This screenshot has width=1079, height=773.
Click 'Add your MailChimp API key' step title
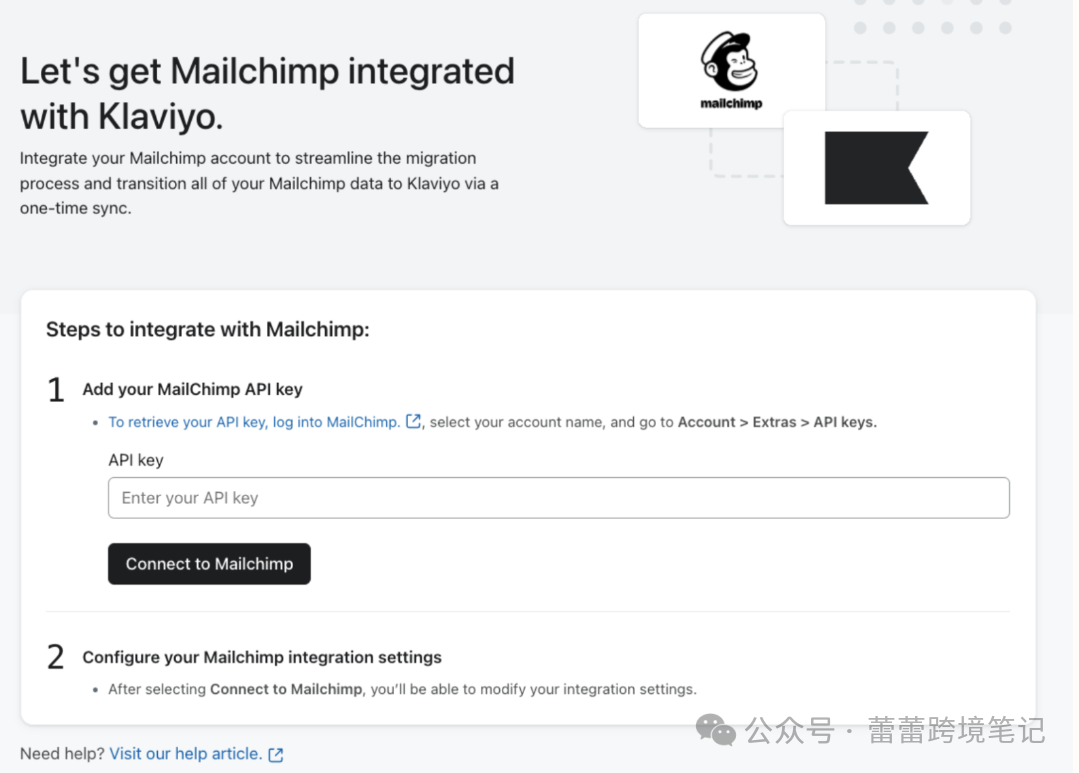click(193, 390)
